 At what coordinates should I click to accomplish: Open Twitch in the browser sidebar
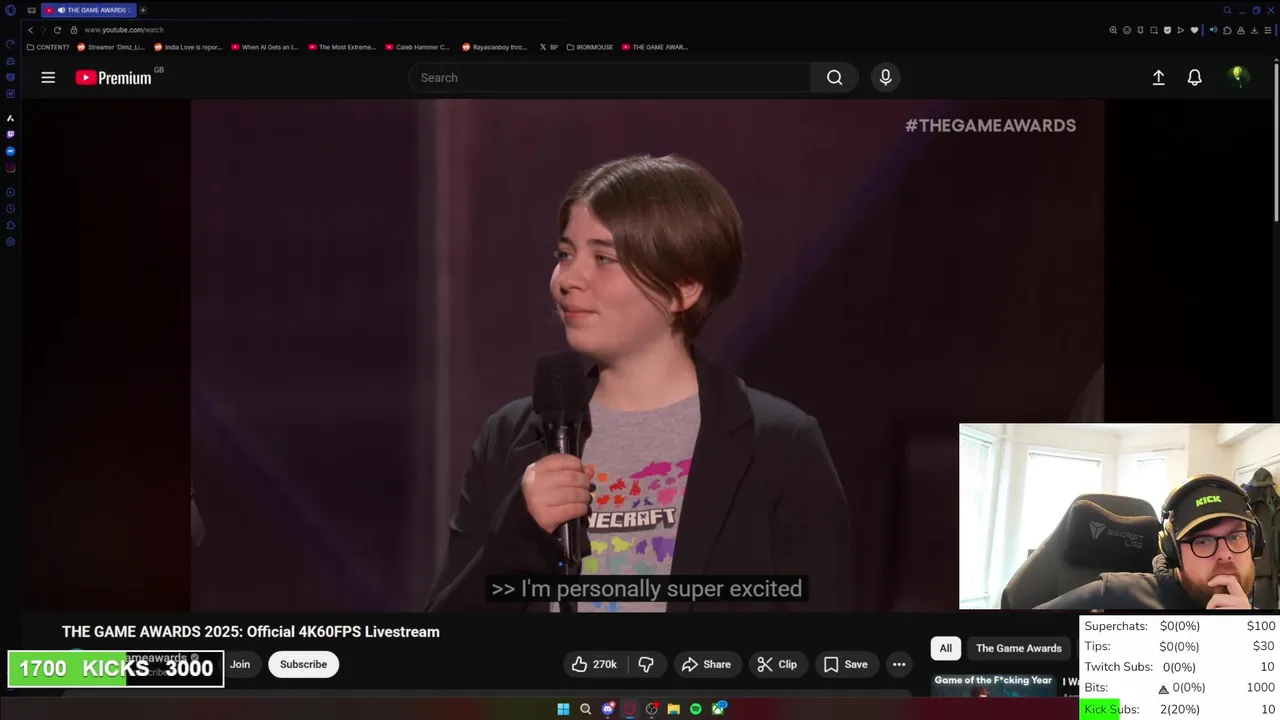tap(10, 134)
